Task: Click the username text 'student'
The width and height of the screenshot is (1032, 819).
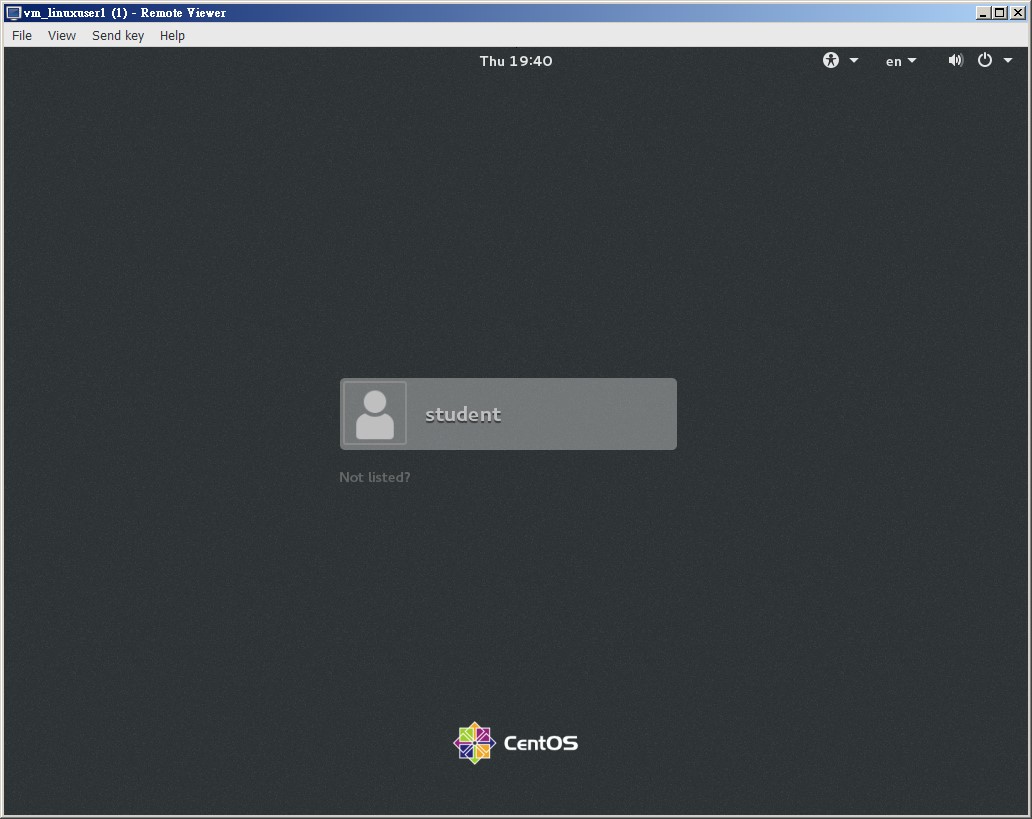Action: (462, 413)
